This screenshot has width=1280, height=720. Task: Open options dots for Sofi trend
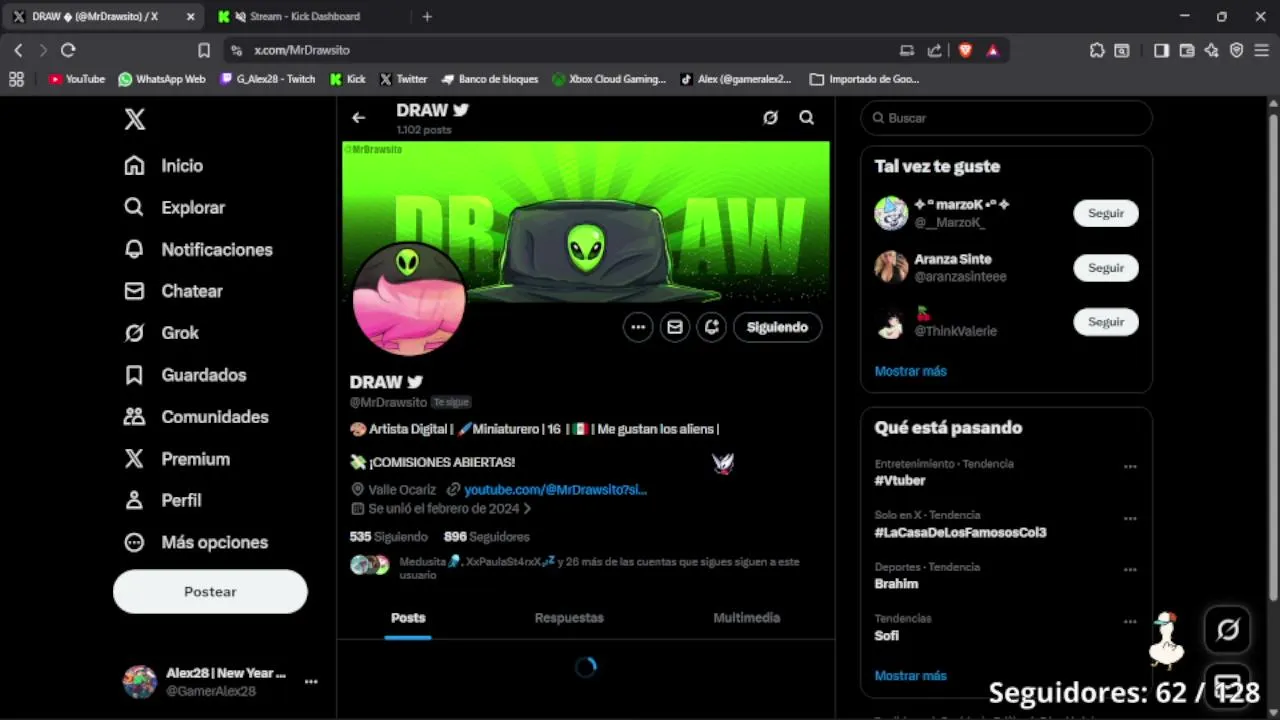tap(1130, 621)
